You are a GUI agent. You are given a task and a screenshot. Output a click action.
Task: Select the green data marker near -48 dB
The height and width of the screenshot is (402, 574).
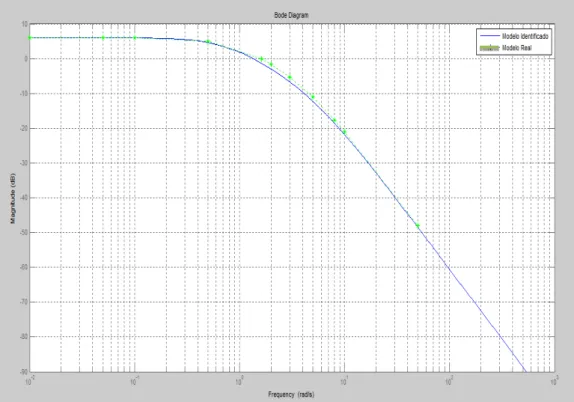click(418, 226)
